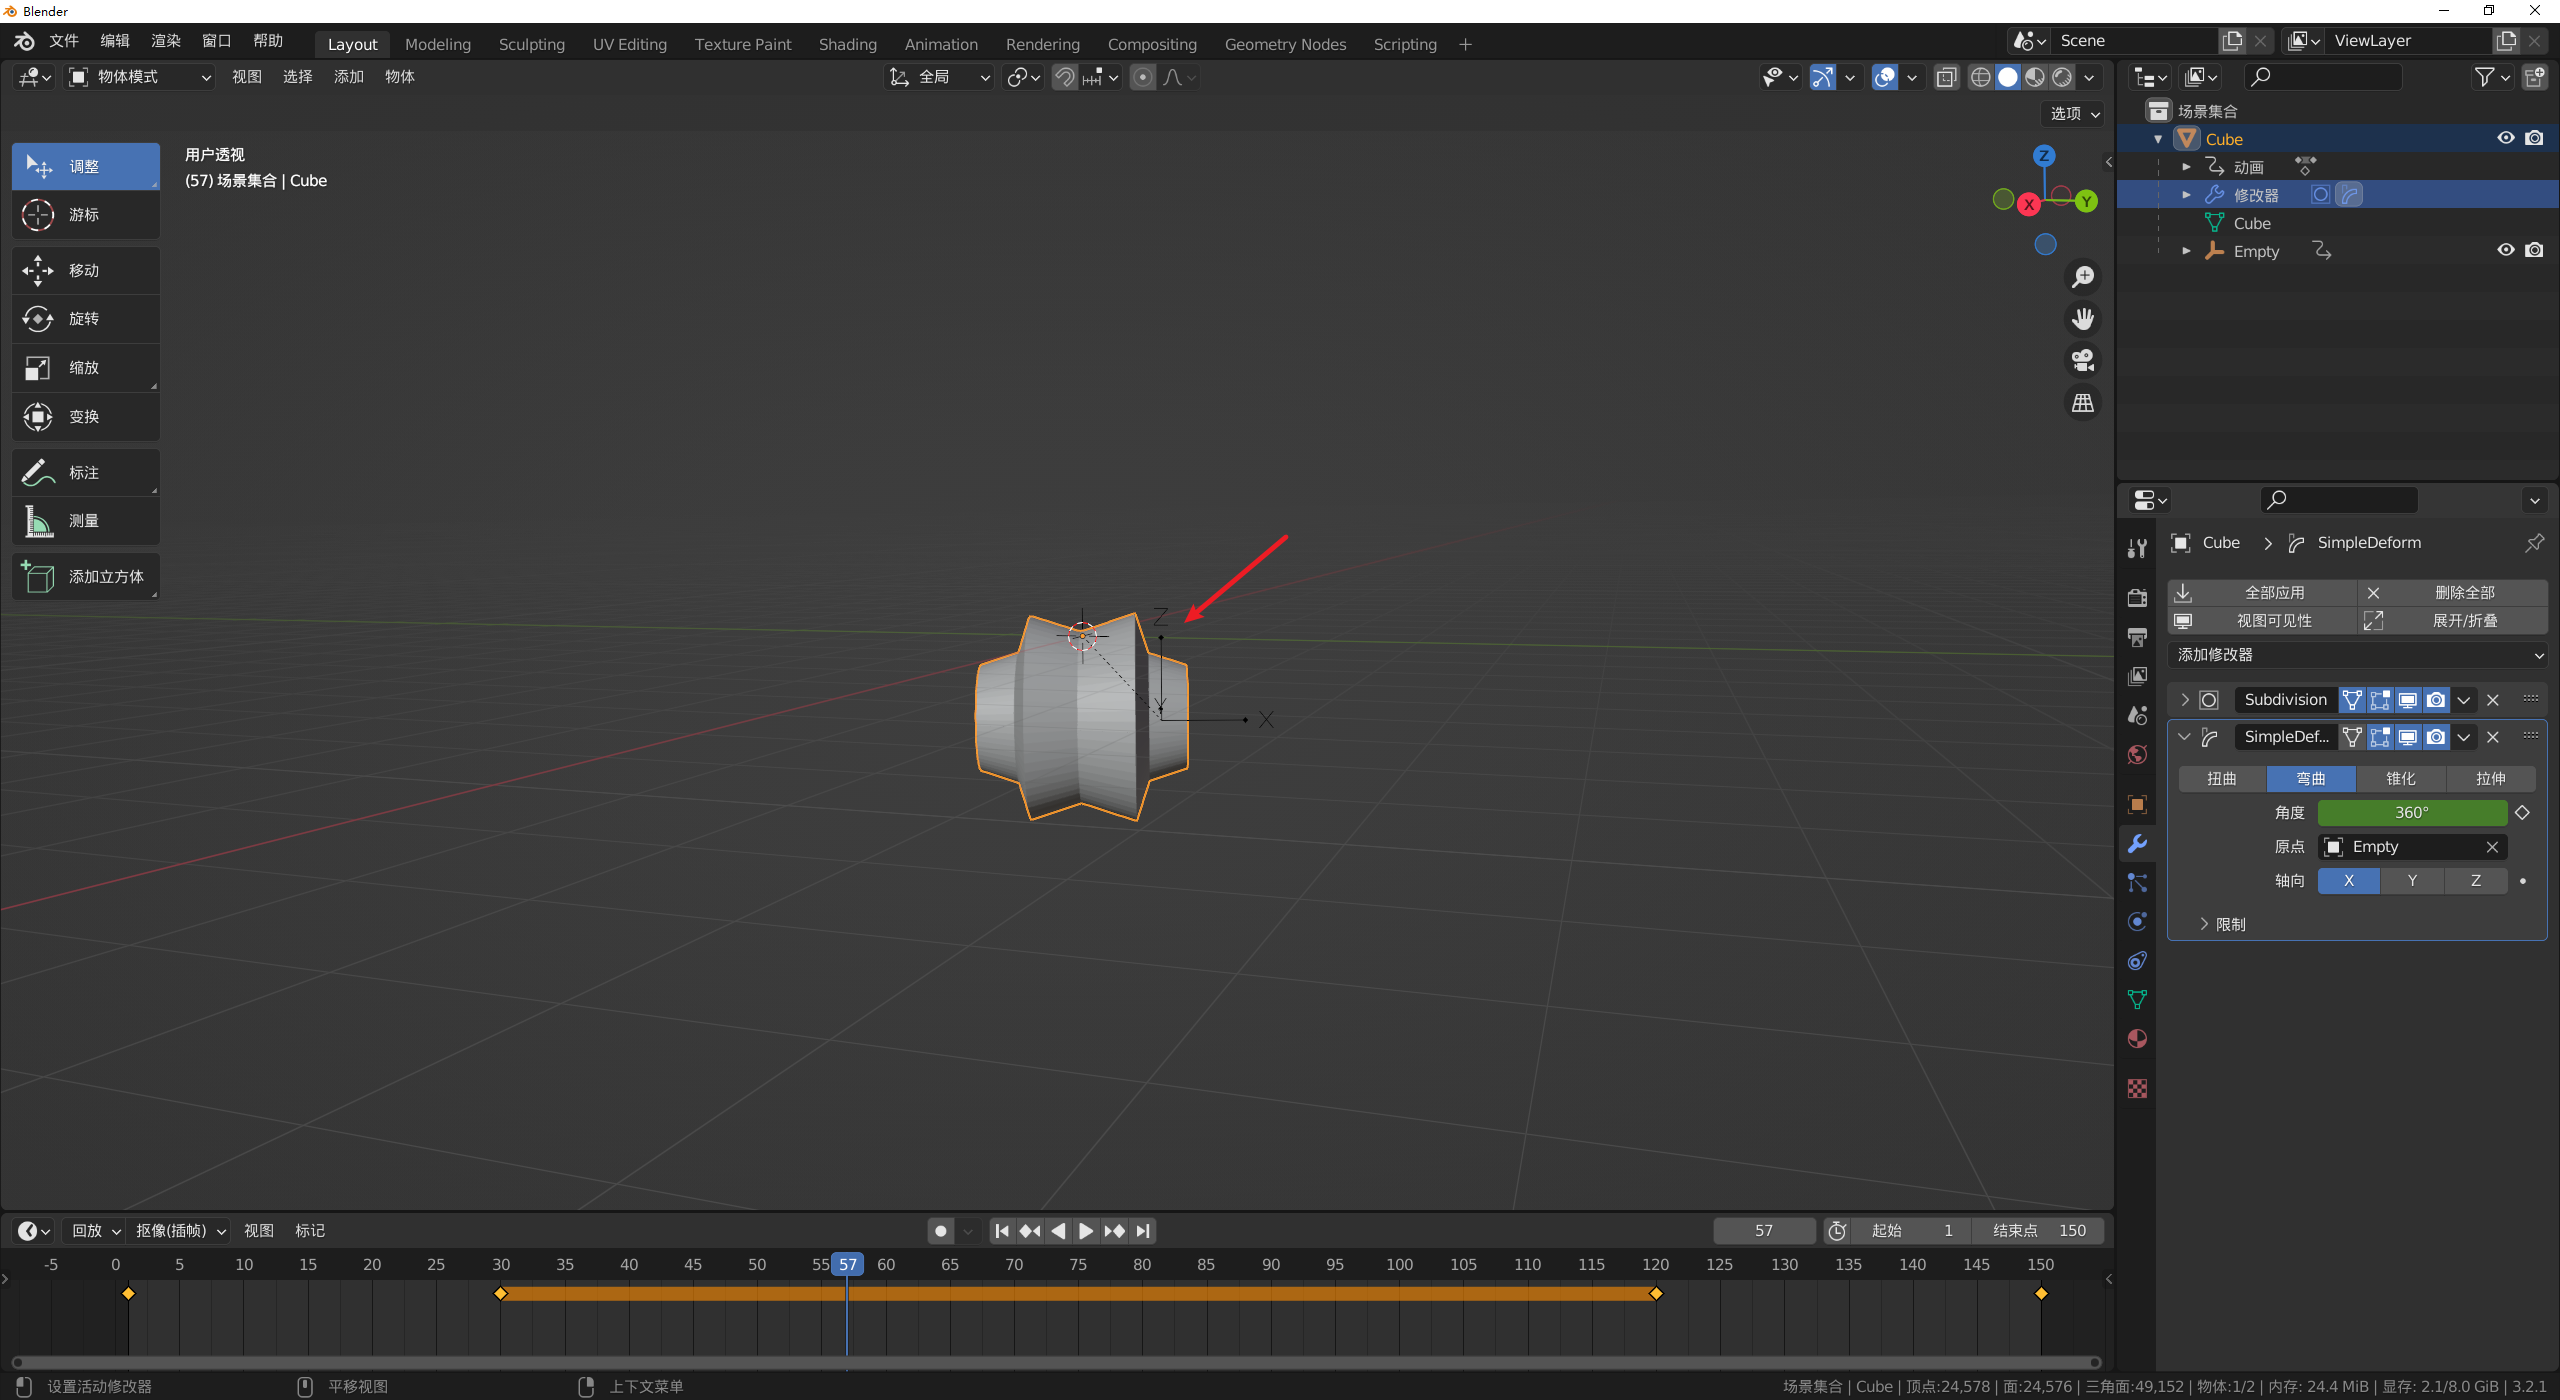Open the Add Modifier (添加修改器) dropdown
The height and width of the screenshot is (1400, 2560).
2357,655
